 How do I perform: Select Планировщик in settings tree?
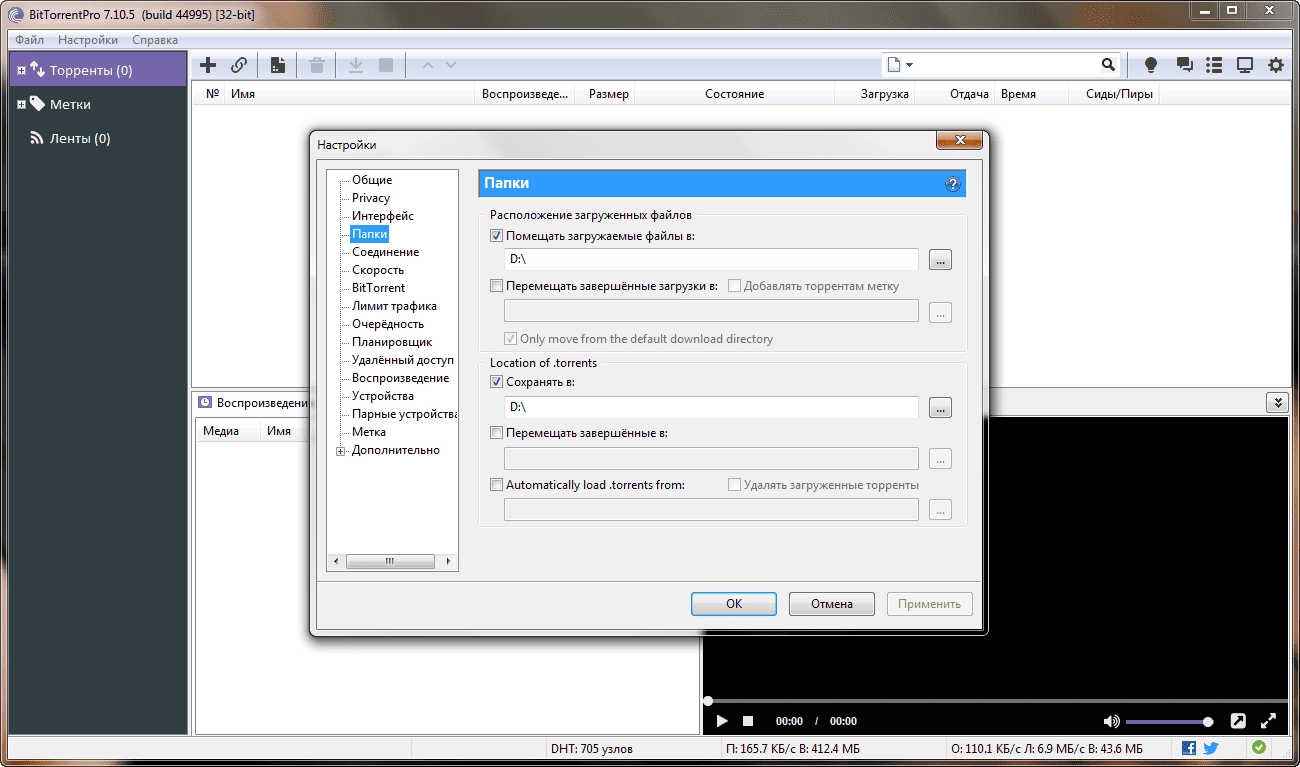[x=392, y=342]
